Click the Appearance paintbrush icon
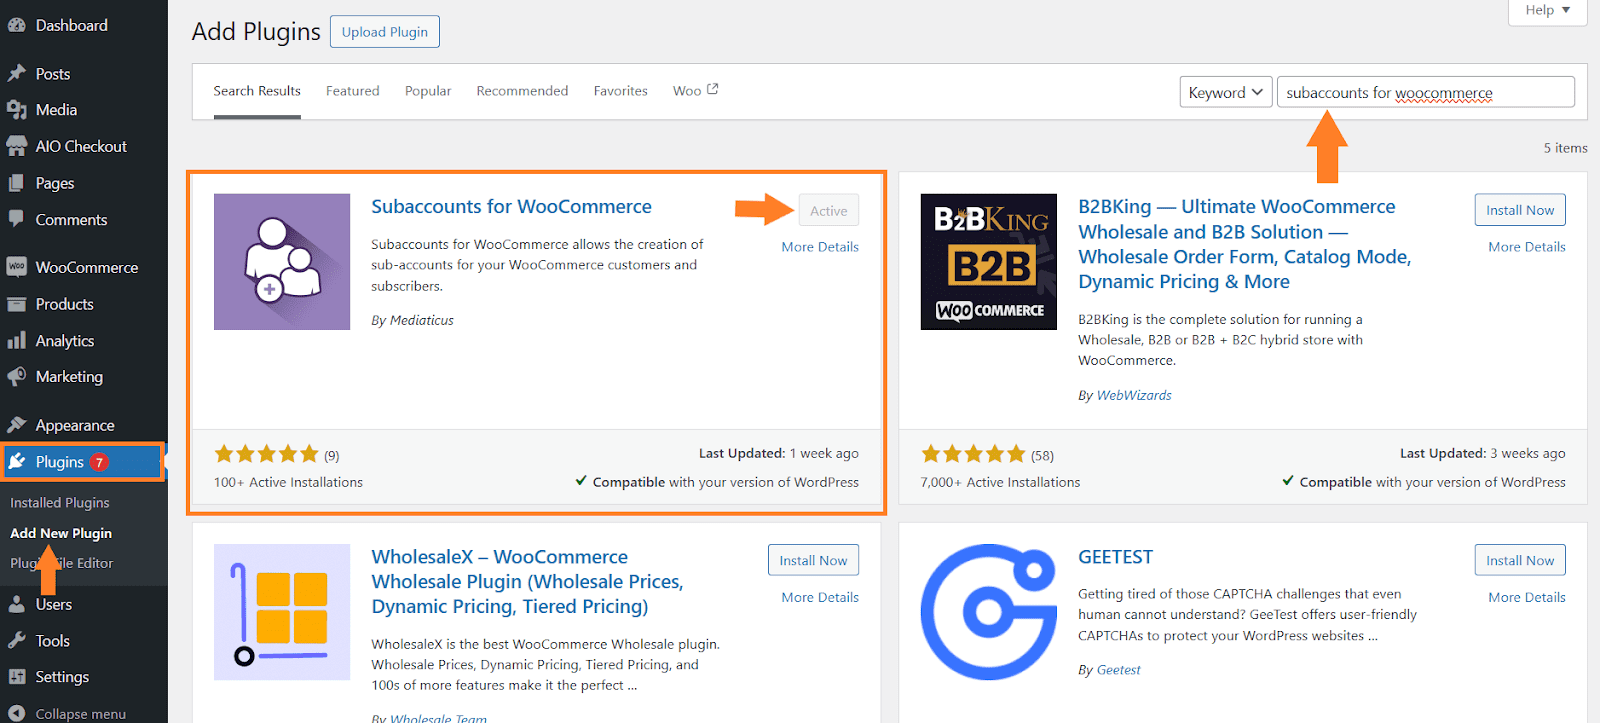This screenshot has width=1600, height=723. (17, 425)
